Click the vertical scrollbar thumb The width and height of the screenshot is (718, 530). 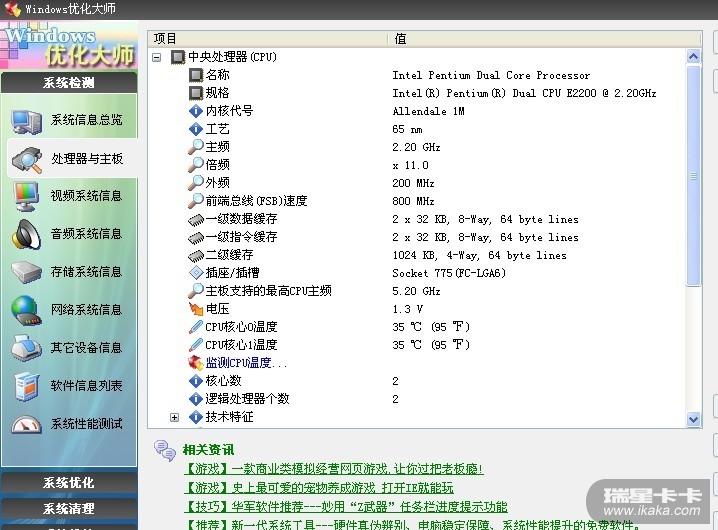click(x=694, y=176)
